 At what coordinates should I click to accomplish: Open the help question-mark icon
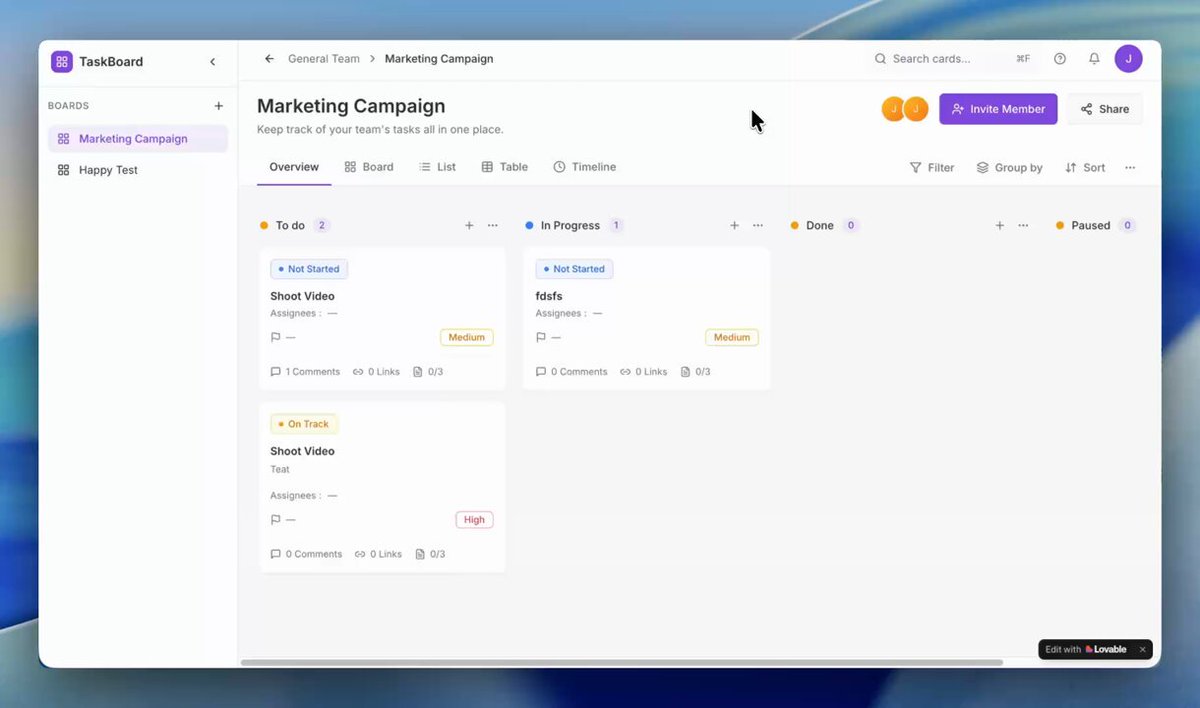pos(1060,59)
